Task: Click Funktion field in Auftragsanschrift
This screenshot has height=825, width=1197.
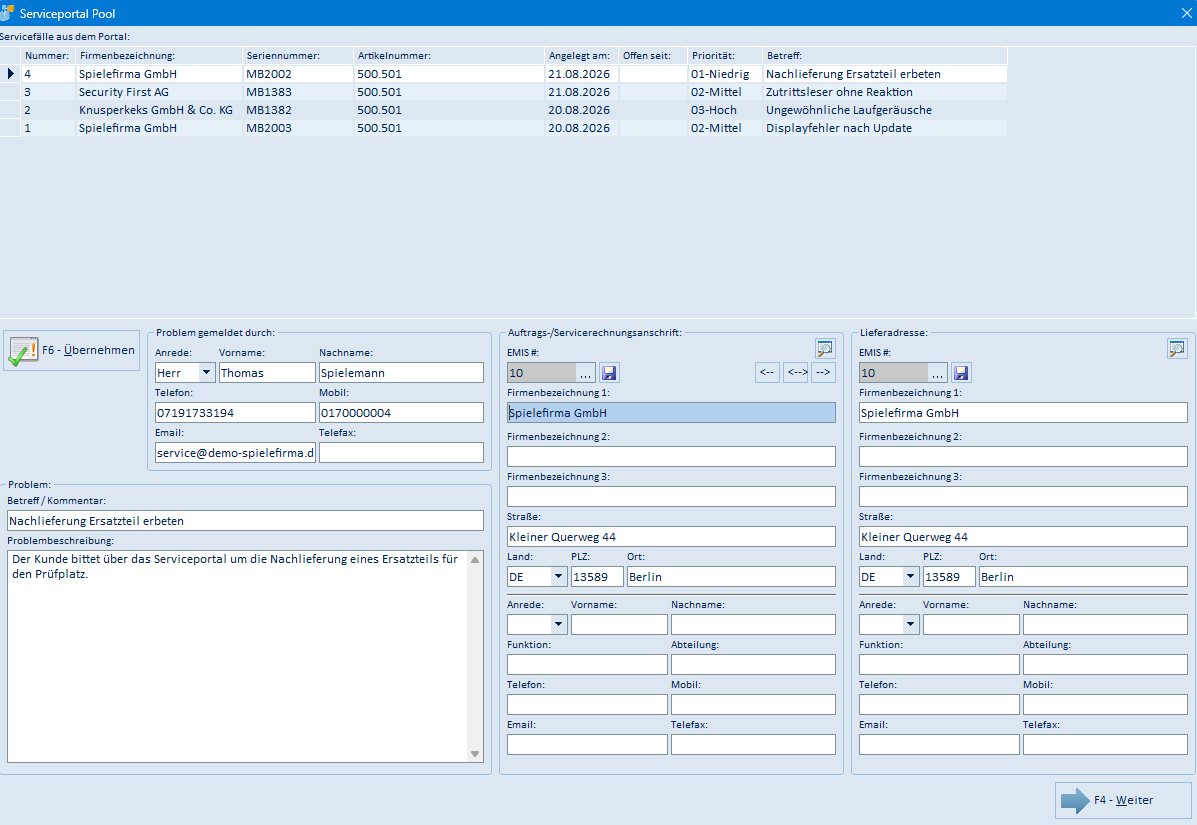Action: 587,664
